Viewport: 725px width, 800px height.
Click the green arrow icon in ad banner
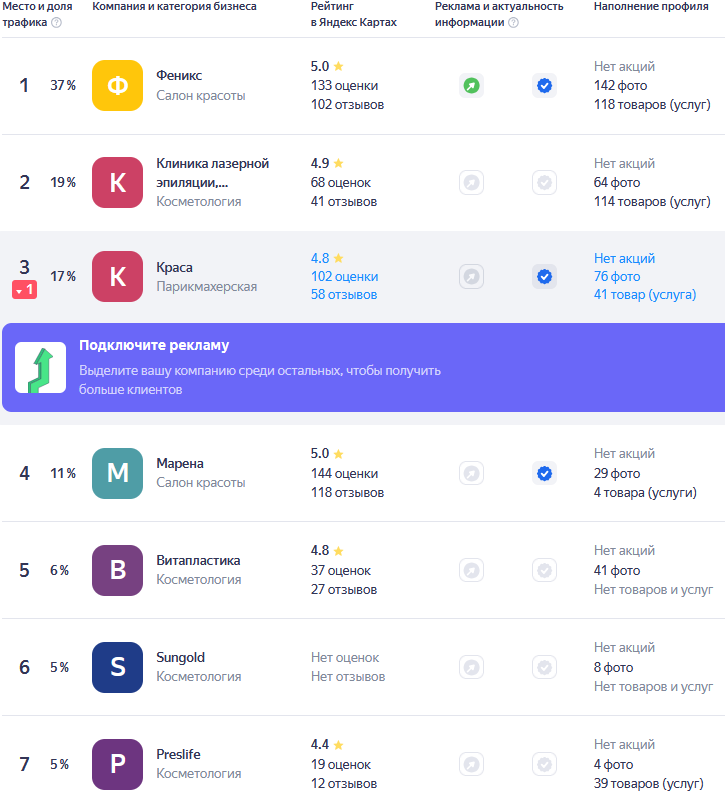[x=40, y=367]
